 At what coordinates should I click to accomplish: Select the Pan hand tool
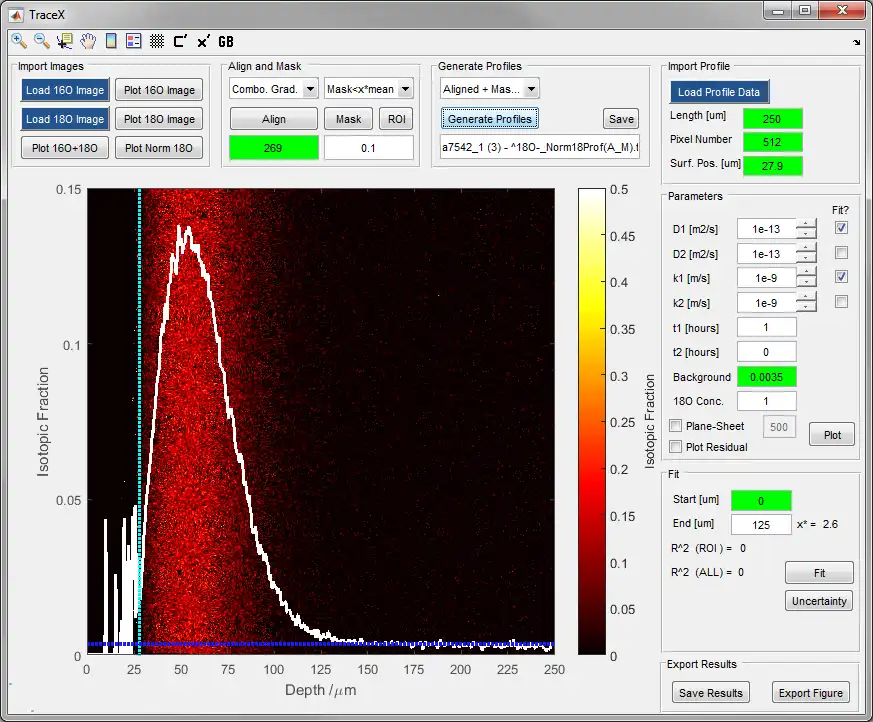pos(88,41)
